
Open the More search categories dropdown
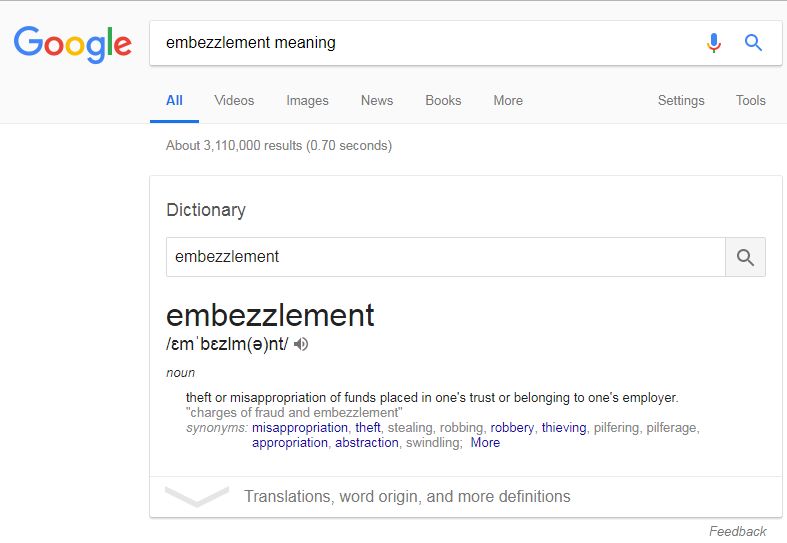pyautogui.click(x=508, y=100)
